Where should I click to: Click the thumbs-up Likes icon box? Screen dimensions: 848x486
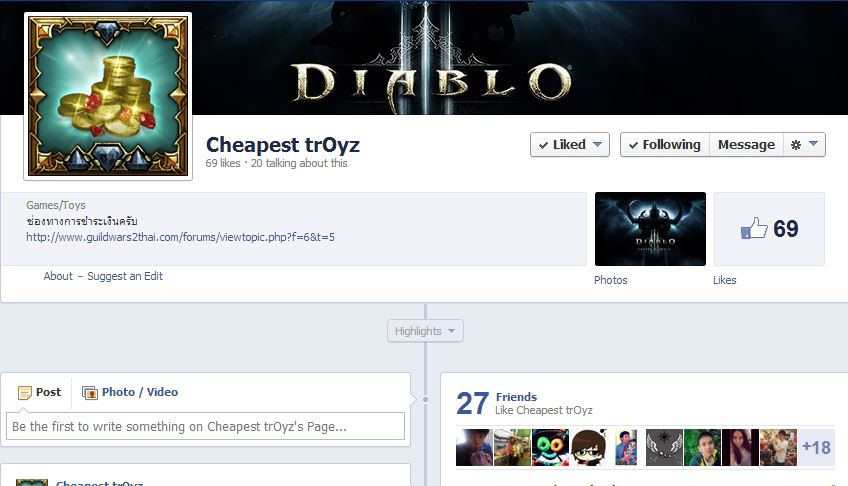[770, 229]
